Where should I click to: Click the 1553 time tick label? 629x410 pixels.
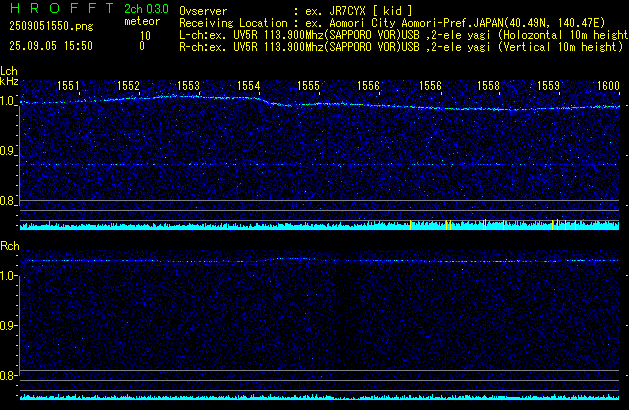pyautogui.click(x=188, y=86)
